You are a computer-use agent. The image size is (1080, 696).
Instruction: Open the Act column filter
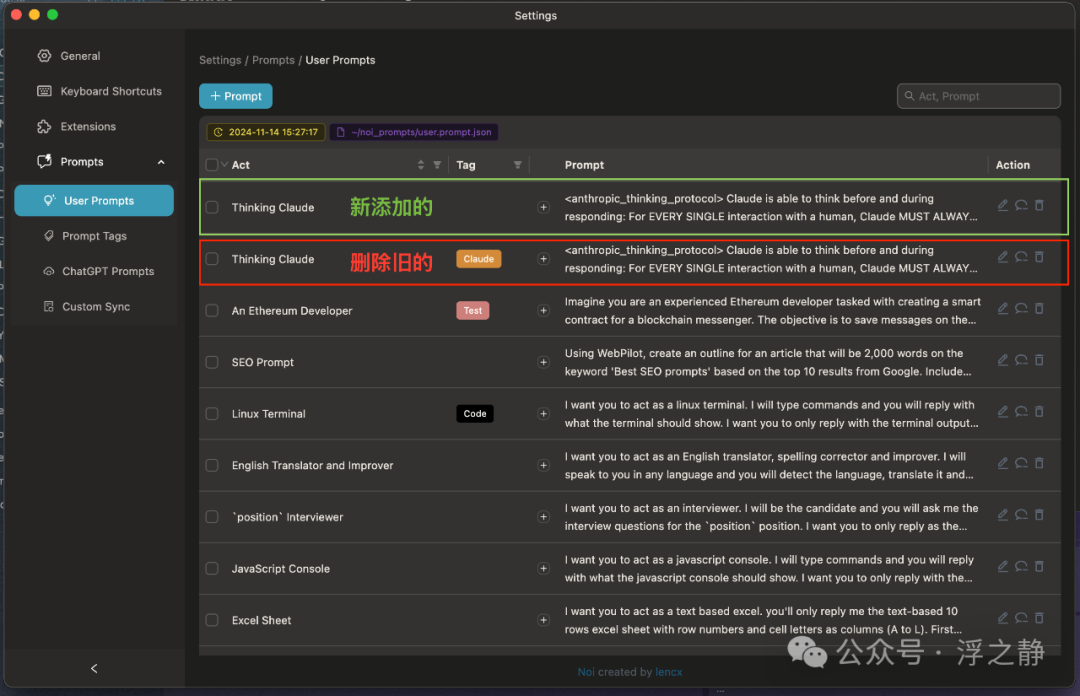coord(437,165)
